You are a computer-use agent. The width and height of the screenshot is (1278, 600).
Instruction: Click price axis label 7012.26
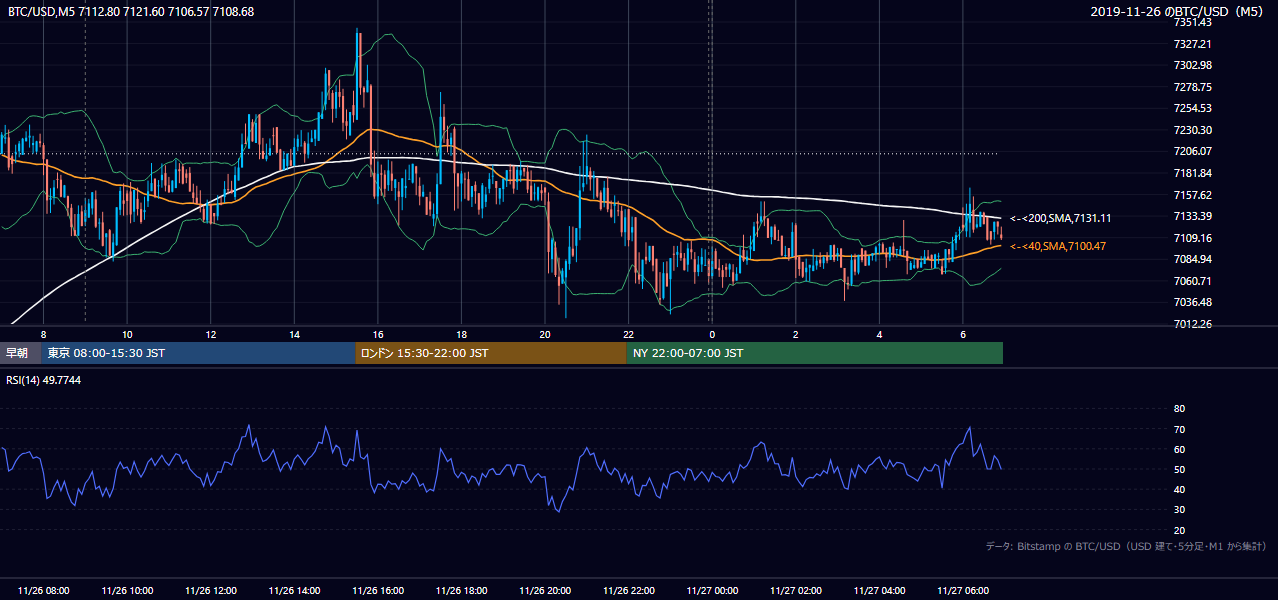pyautogui.click(x=1192, y=324)
